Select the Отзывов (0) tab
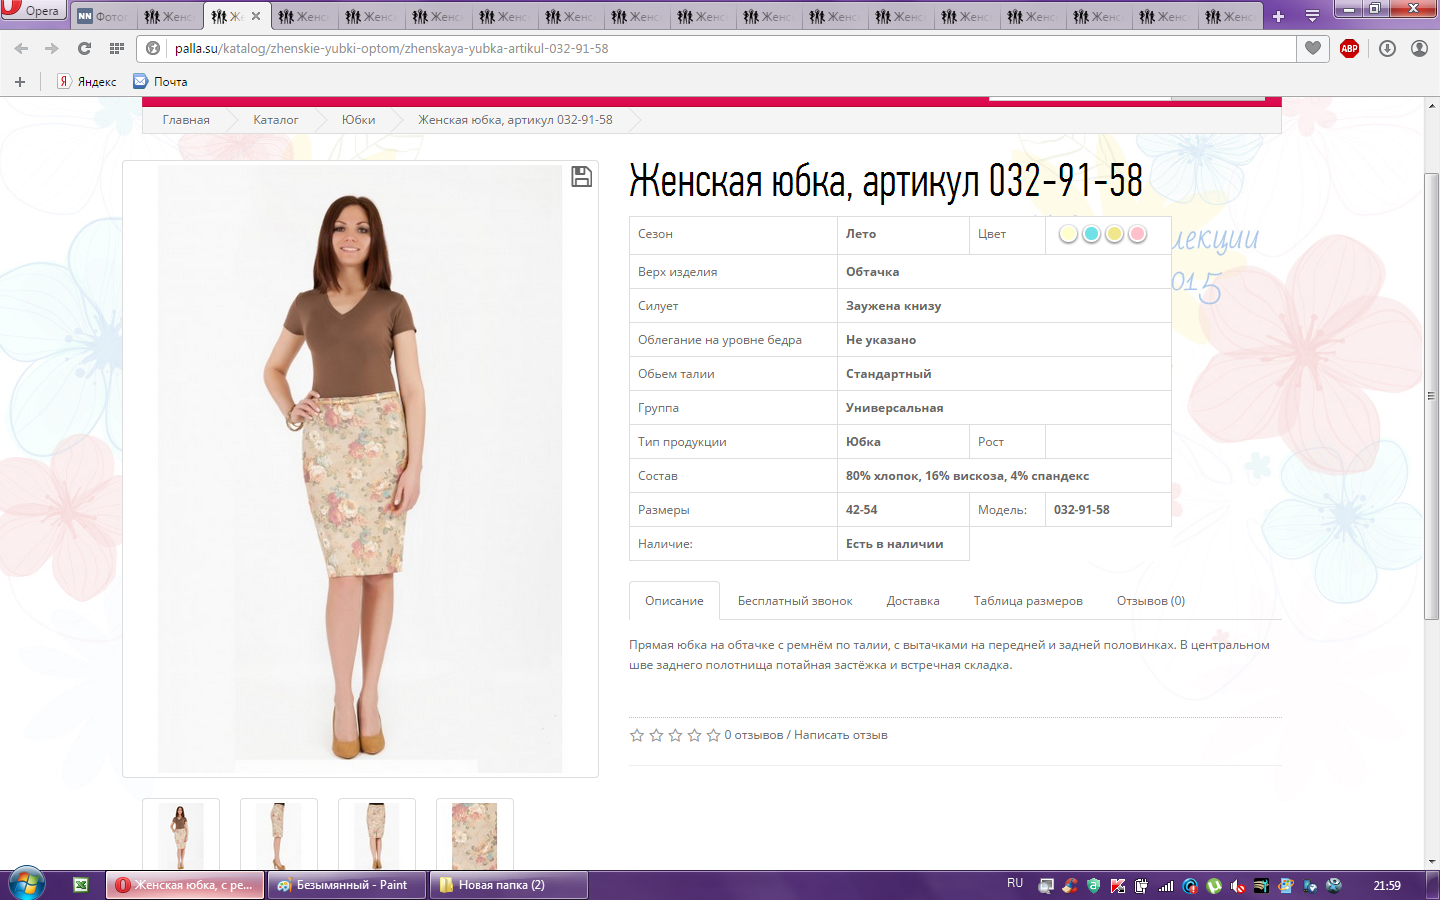 tap(1151, 601)
